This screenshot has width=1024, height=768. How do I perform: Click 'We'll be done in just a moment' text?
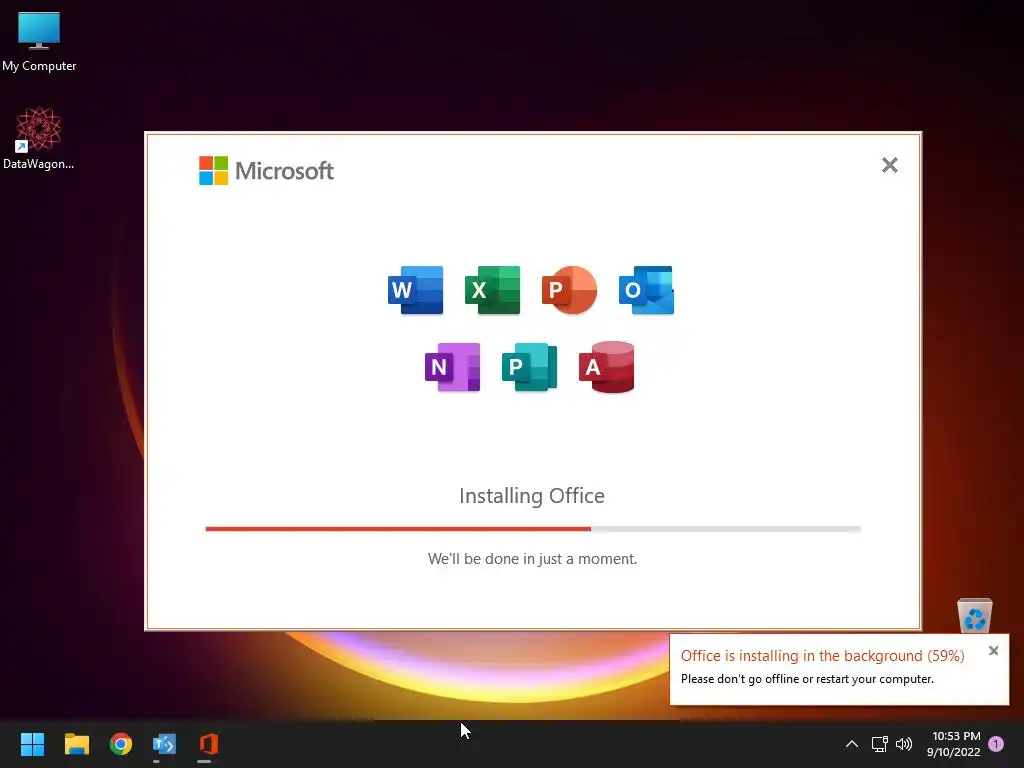[x=532, y=559]
